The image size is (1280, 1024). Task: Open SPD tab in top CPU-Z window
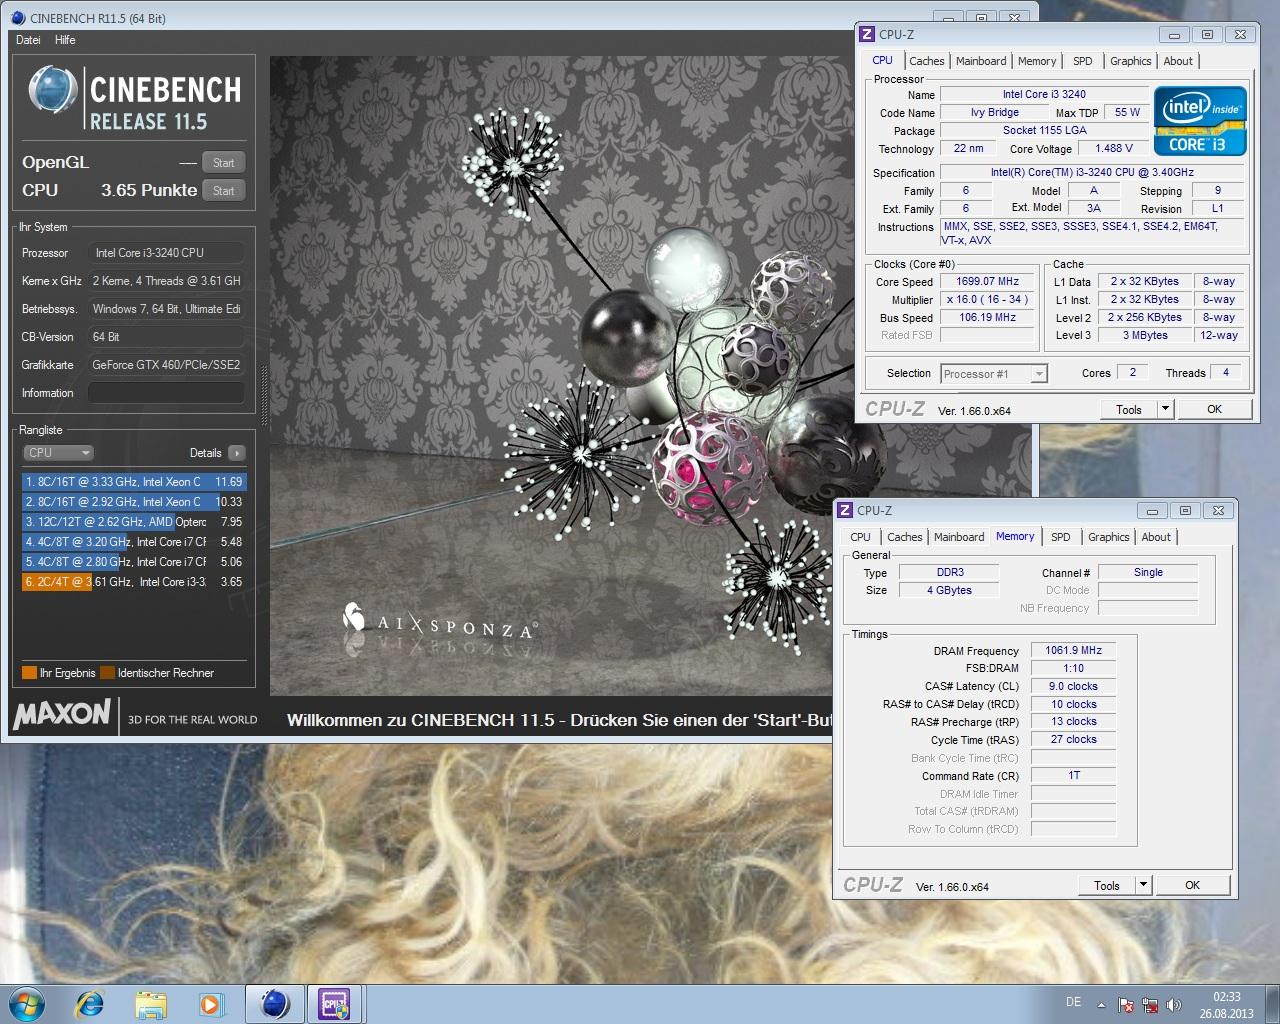(x=1083, y=61)
